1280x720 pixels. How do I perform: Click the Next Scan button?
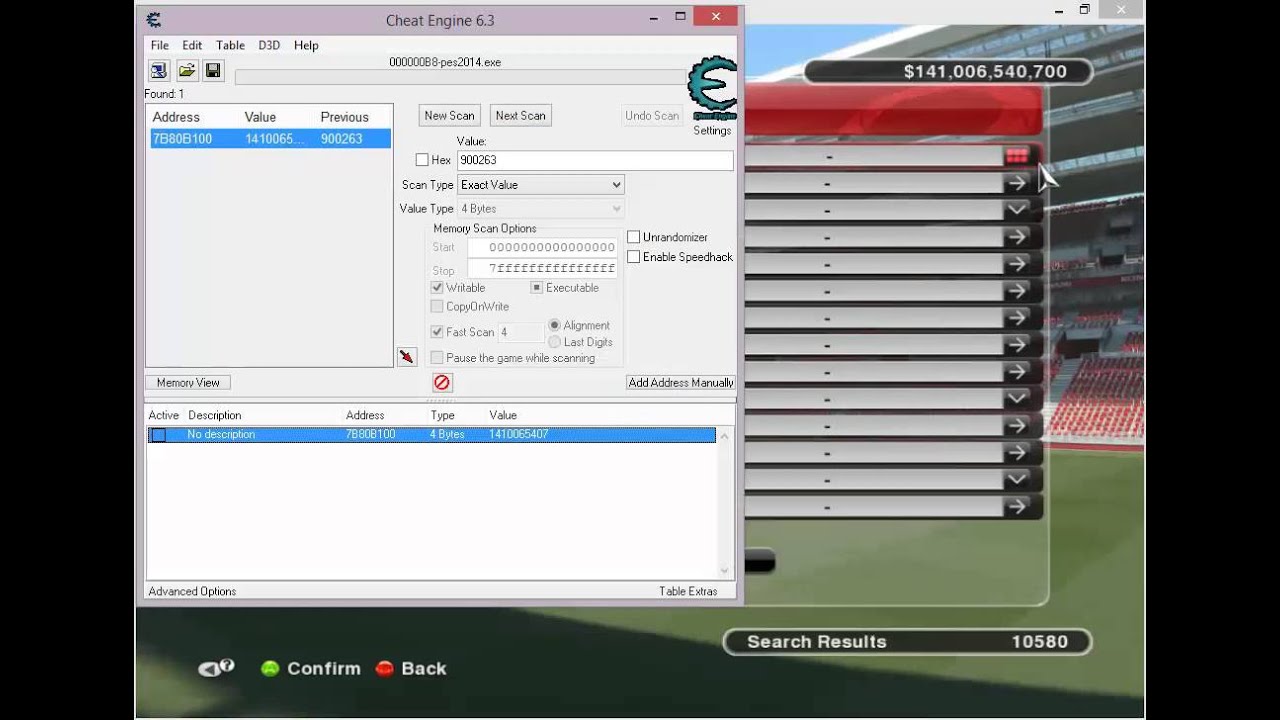(x=520, y=116)
